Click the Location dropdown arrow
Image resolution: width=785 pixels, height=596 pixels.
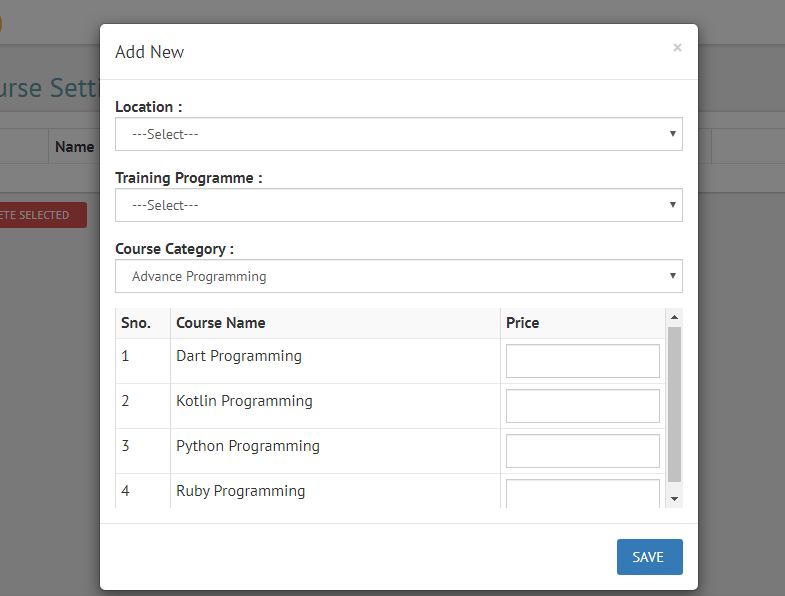(x=672, y=134)
